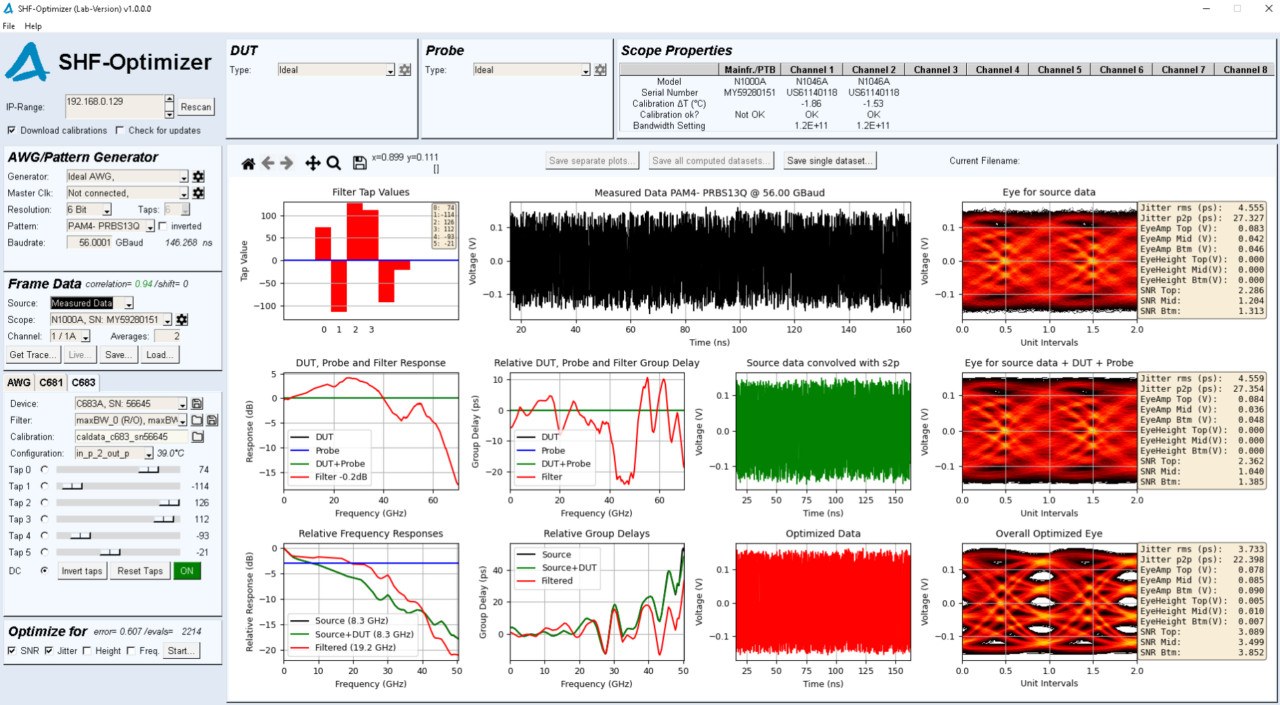
Task: Click the save figure floppy disk icon
Action: point(357,161)
